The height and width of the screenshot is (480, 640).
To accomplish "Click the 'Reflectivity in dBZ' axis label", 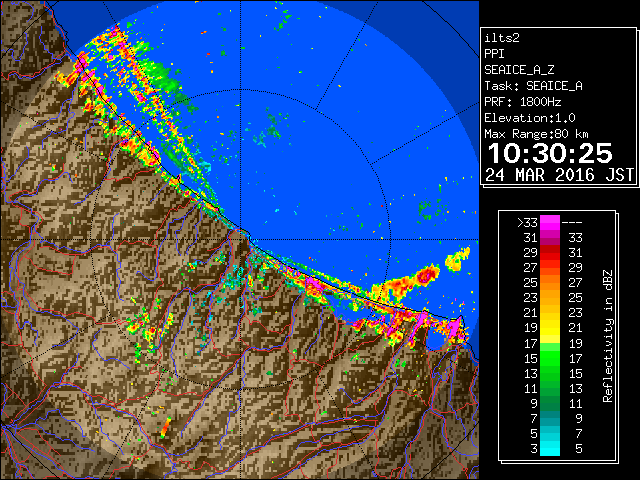I will pyautogui.click(x=608, y=336).
